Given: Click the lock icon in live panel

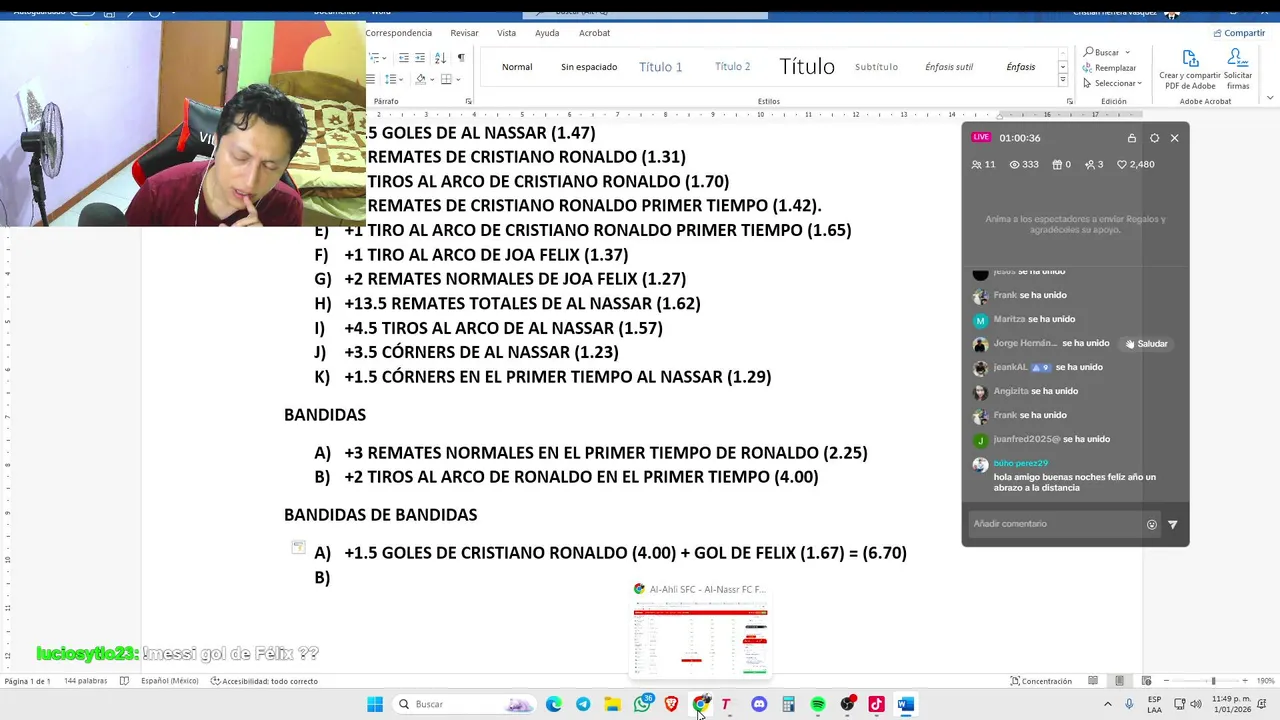Looking at the screenshot, I should [1132, 138].
